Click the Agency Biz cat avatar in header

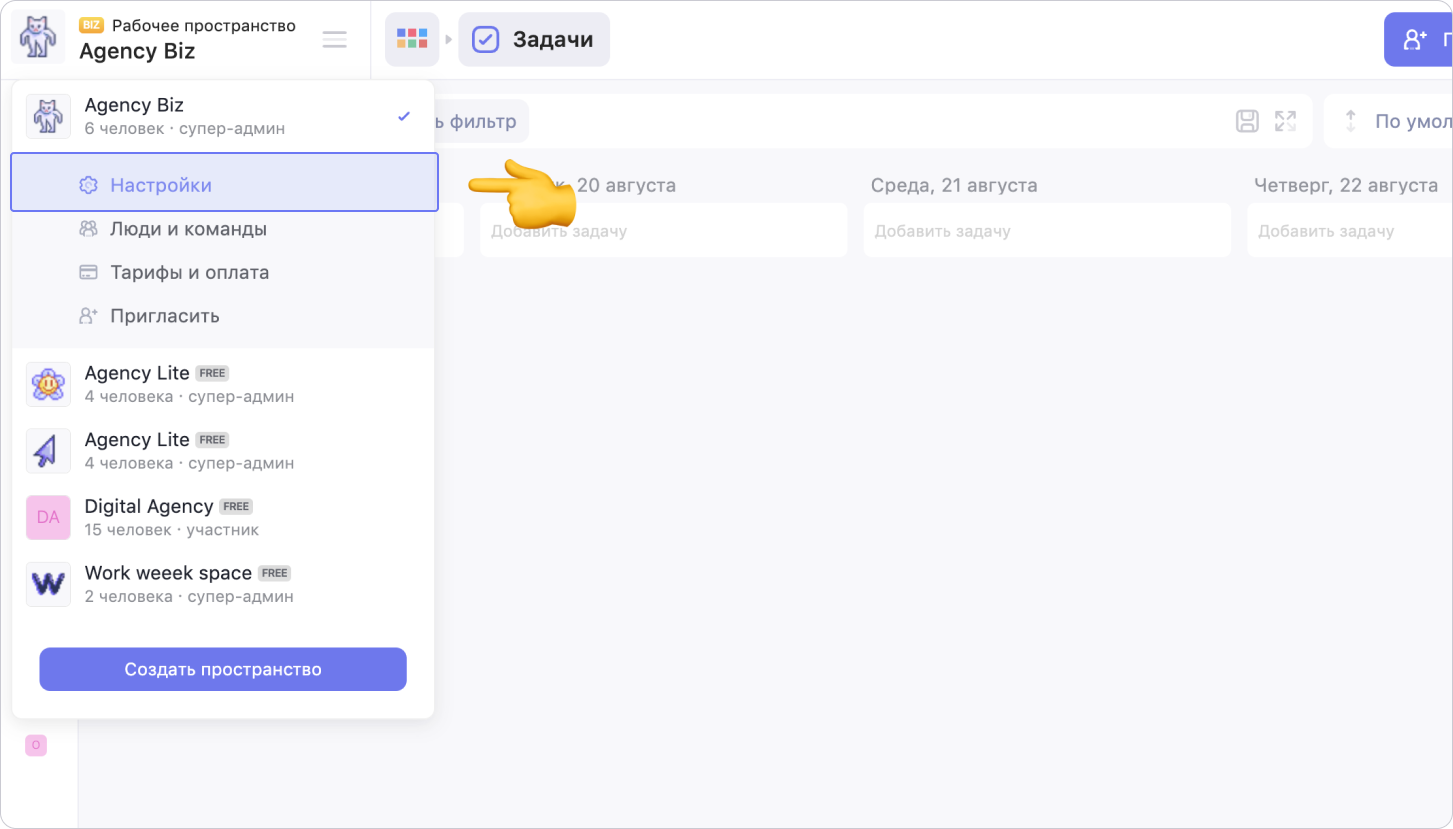(x=38, y=38)
